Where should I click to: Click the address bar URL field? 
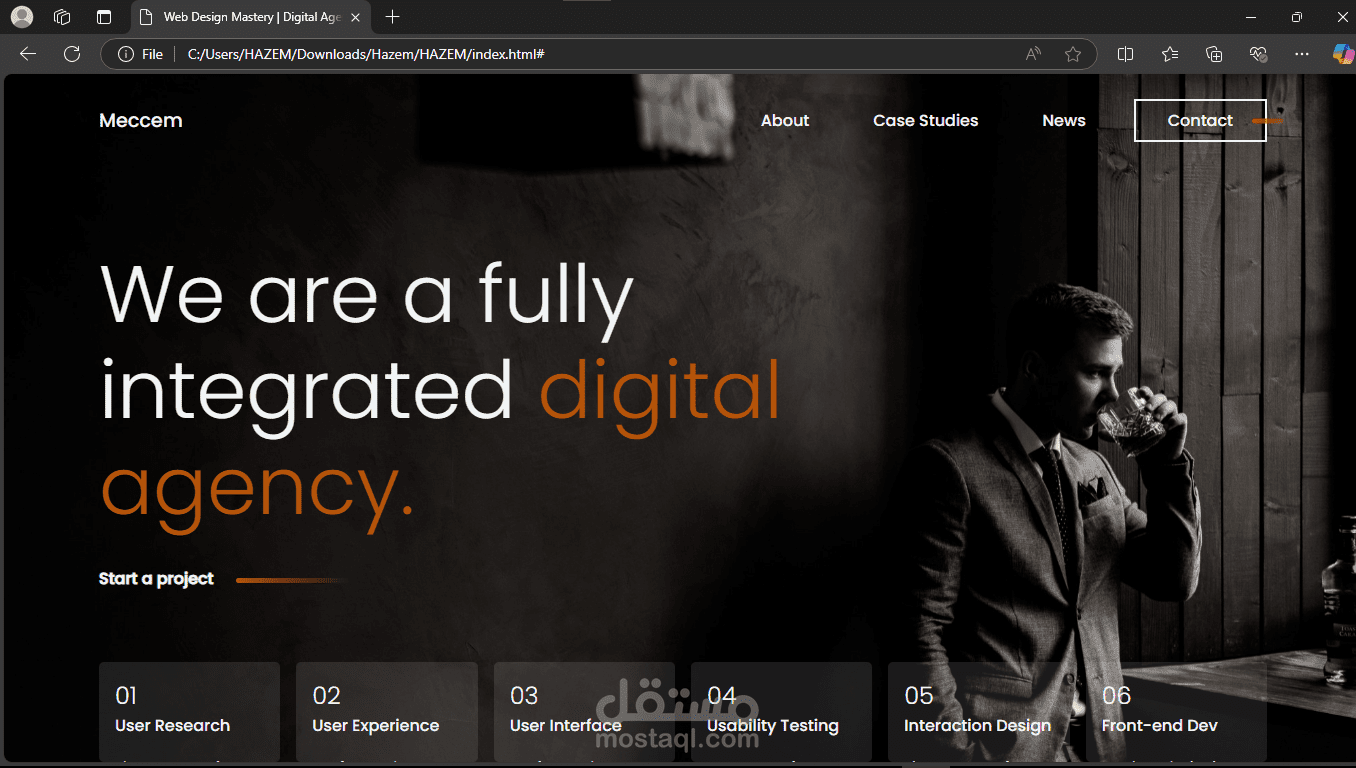[600, 54]
